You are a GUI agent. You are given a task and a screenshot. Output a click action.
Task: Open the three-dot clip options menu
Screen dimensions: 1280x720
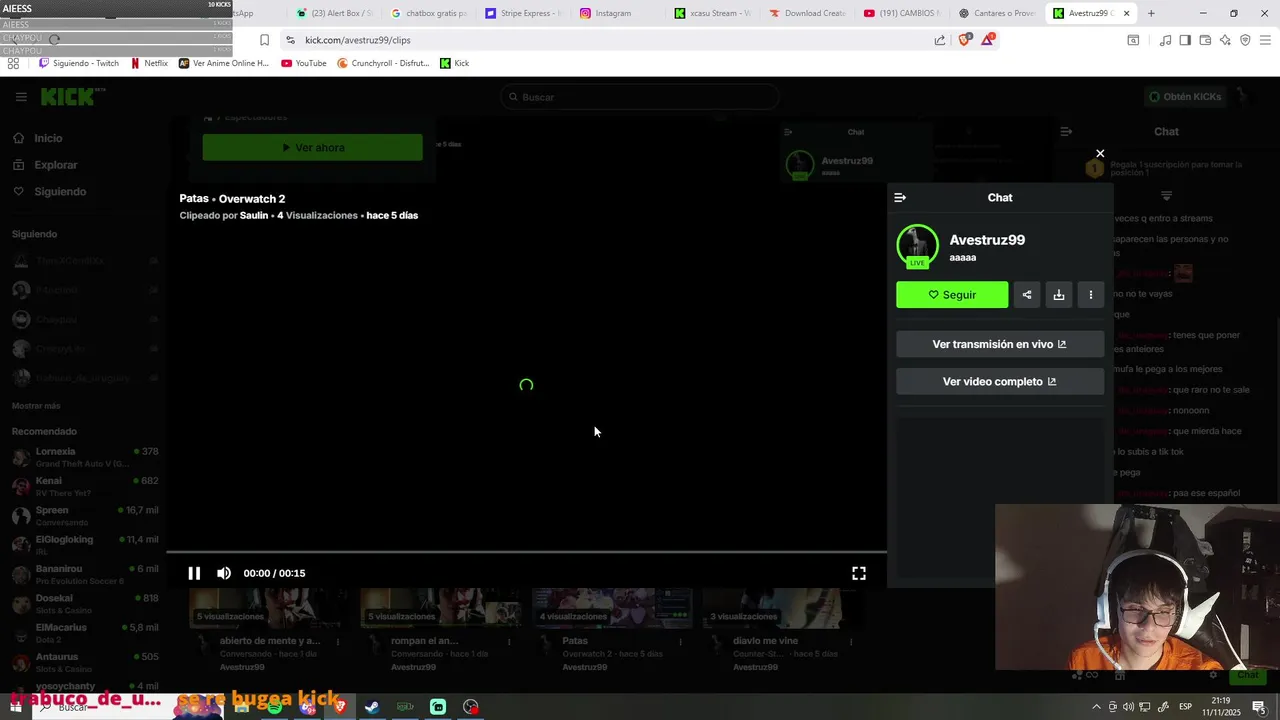[x=1091, y=295]
